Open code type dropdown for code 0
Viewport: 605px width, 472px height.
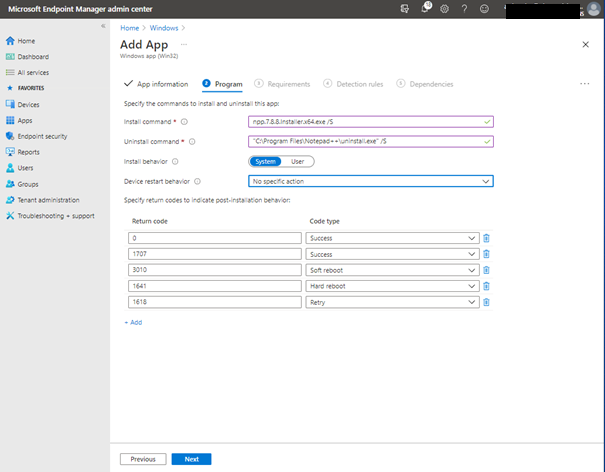click(x=392, y=238)
